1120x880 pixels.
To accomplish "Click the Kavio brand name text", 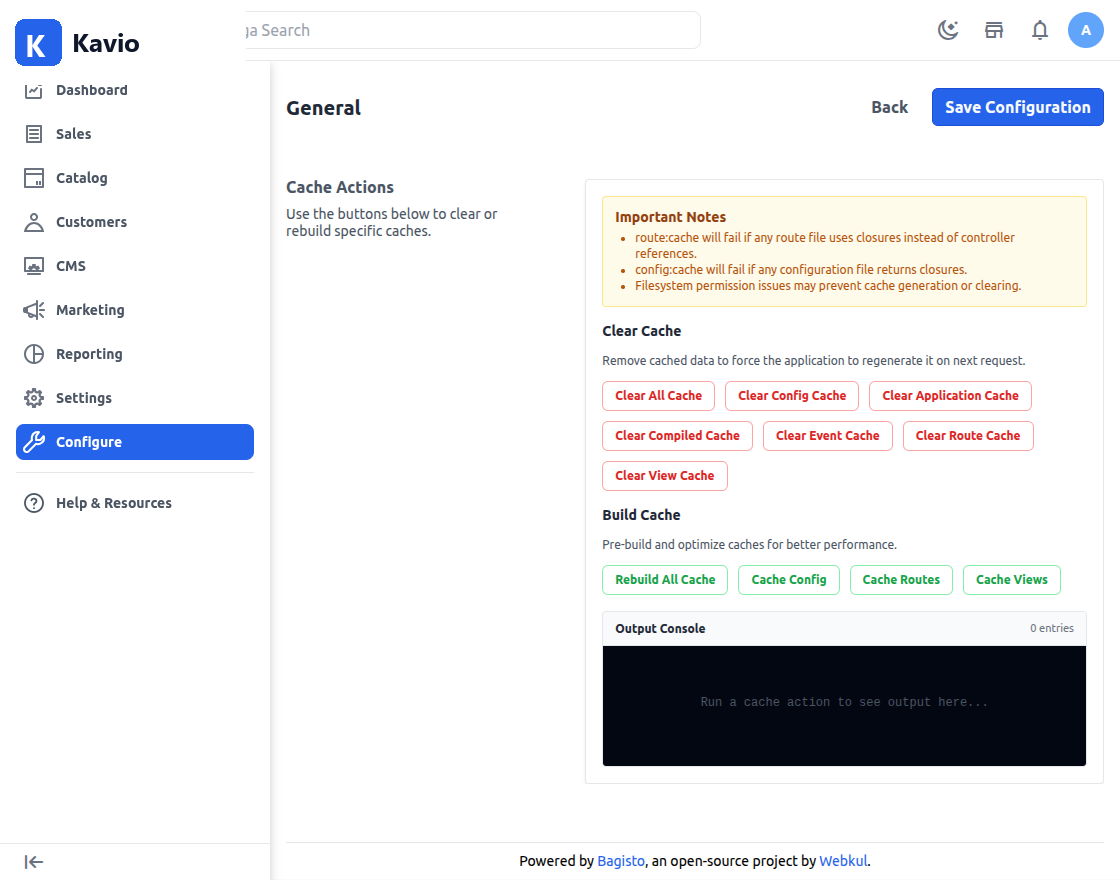I will point(106,43).
